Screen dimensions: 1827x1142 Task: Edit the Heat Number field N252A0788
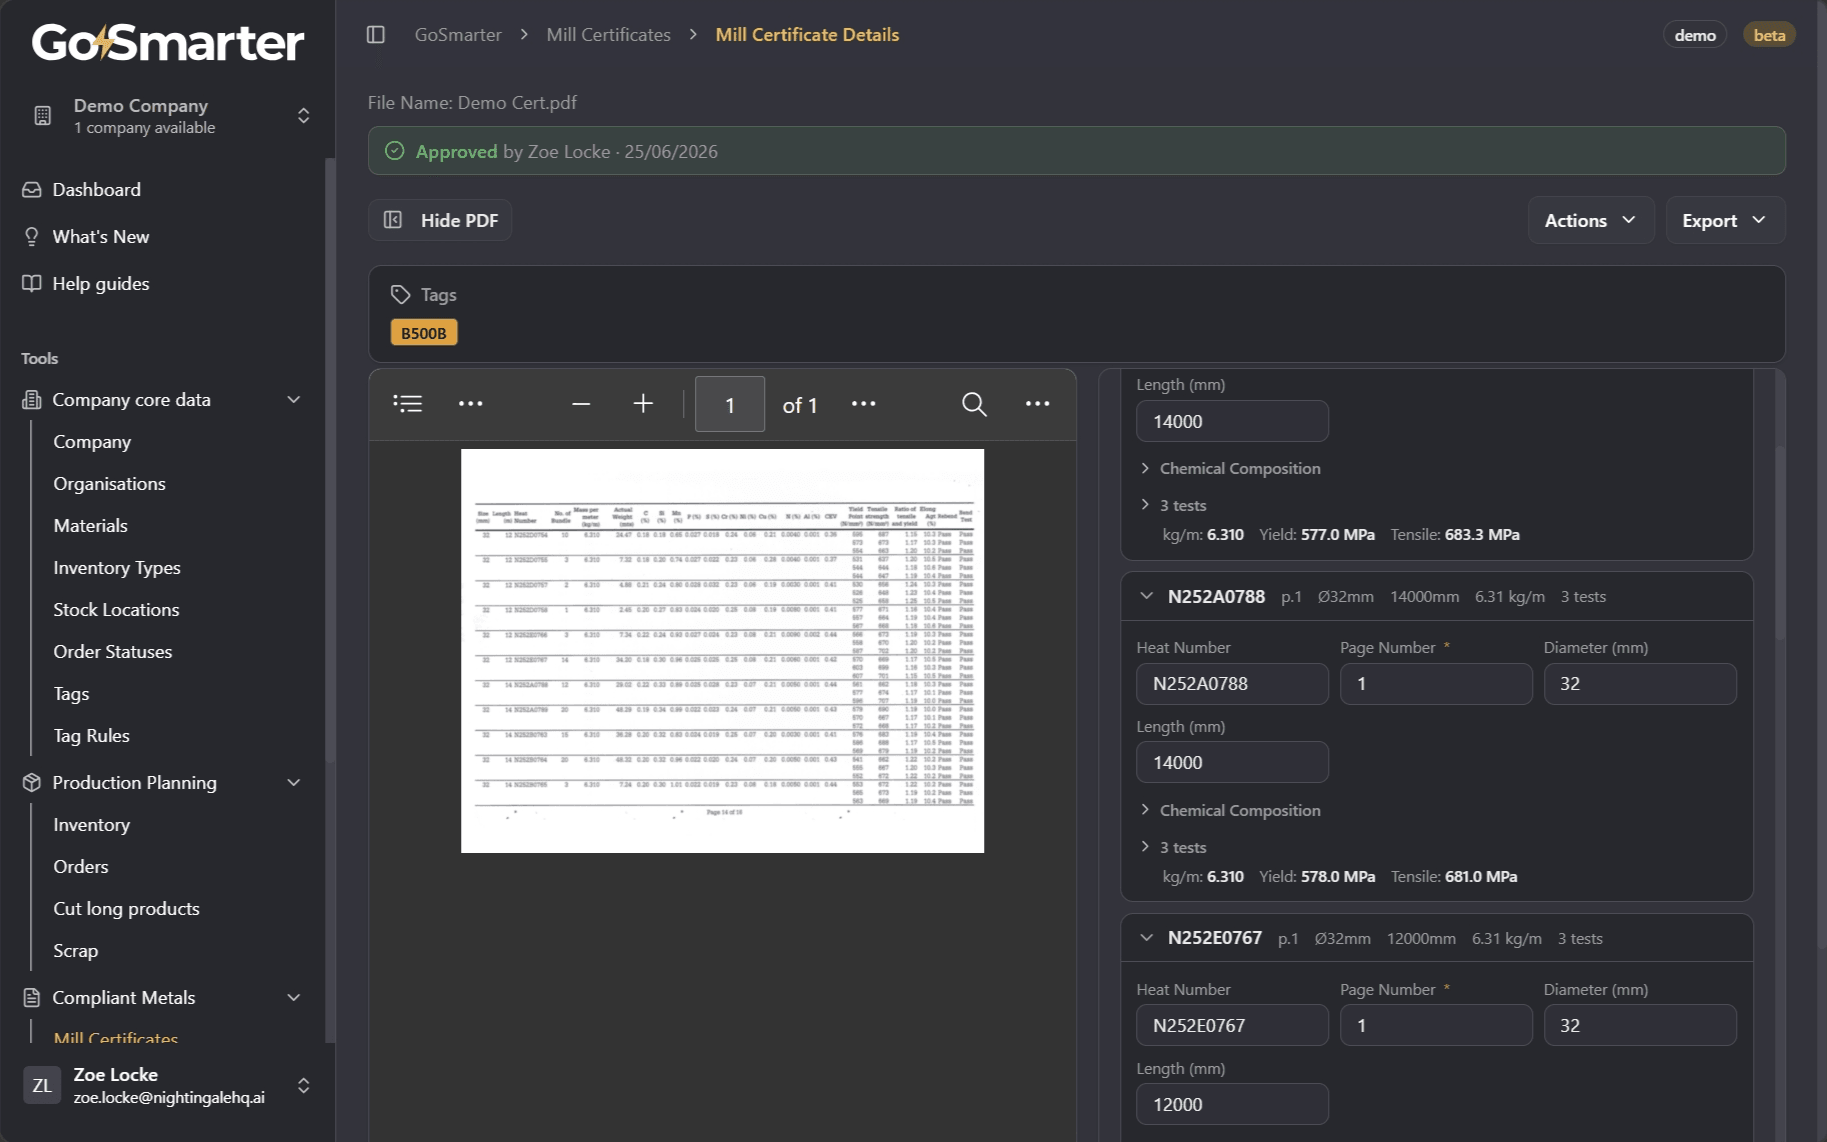point(1232,684)
